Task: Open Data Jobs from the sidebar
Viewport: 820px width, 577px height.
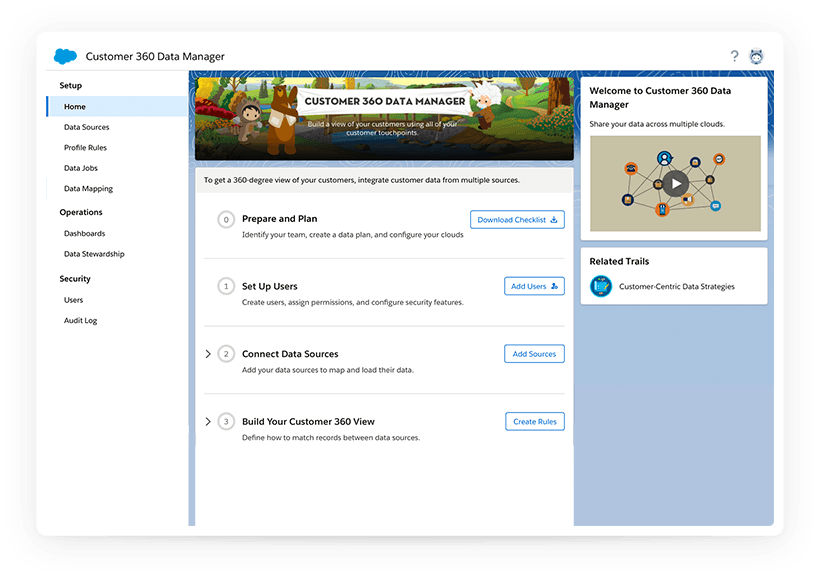Action: (x=81, y=168)
